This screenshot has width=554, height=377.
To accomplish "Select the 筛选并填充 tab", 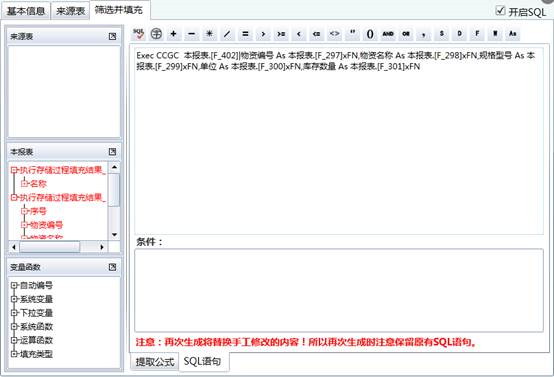I will pos(119,10).
